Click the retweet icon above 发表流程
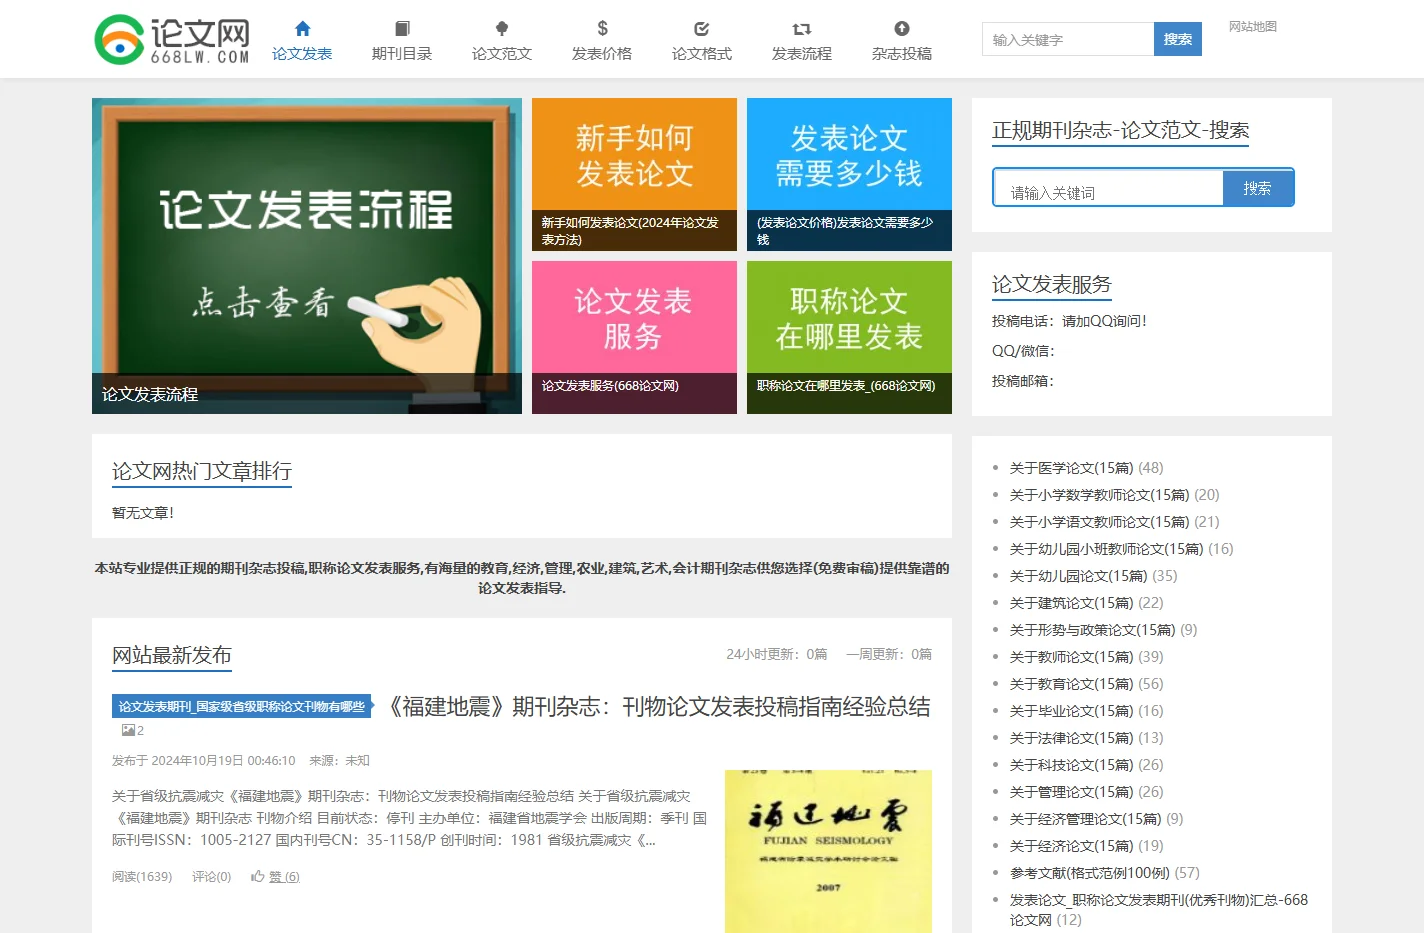This screenshot has height=933, width=1424. 802,29
